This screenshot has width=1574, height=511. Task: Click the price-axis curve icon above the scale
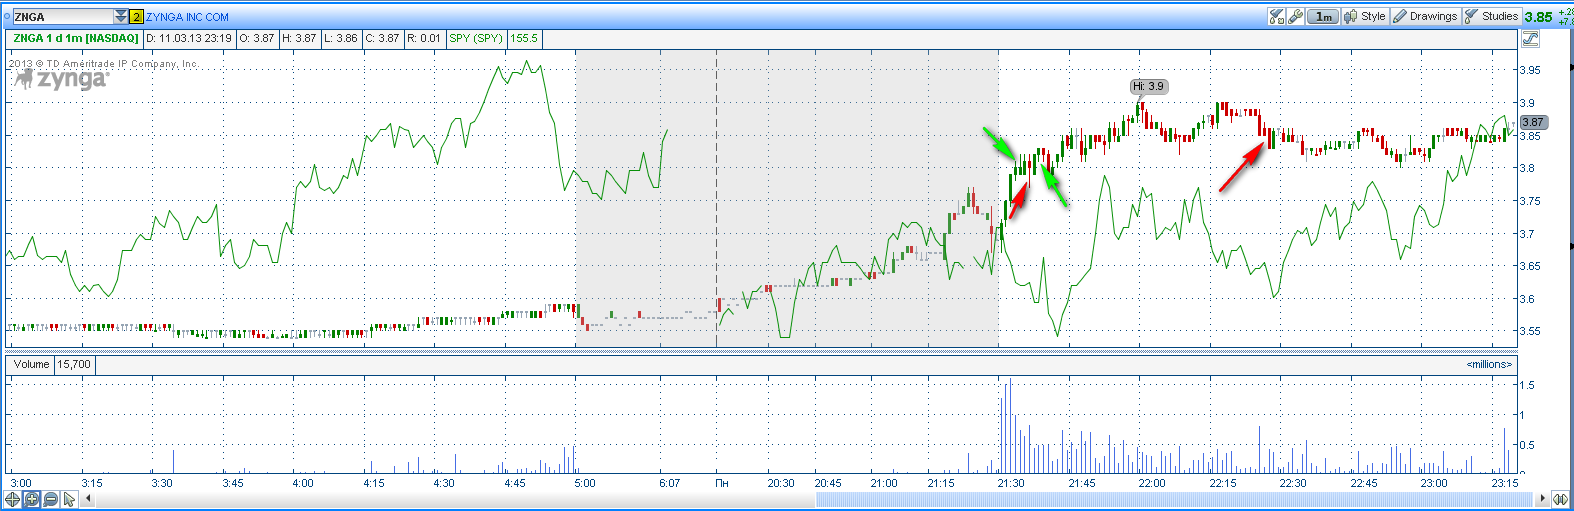(1530, 39)
